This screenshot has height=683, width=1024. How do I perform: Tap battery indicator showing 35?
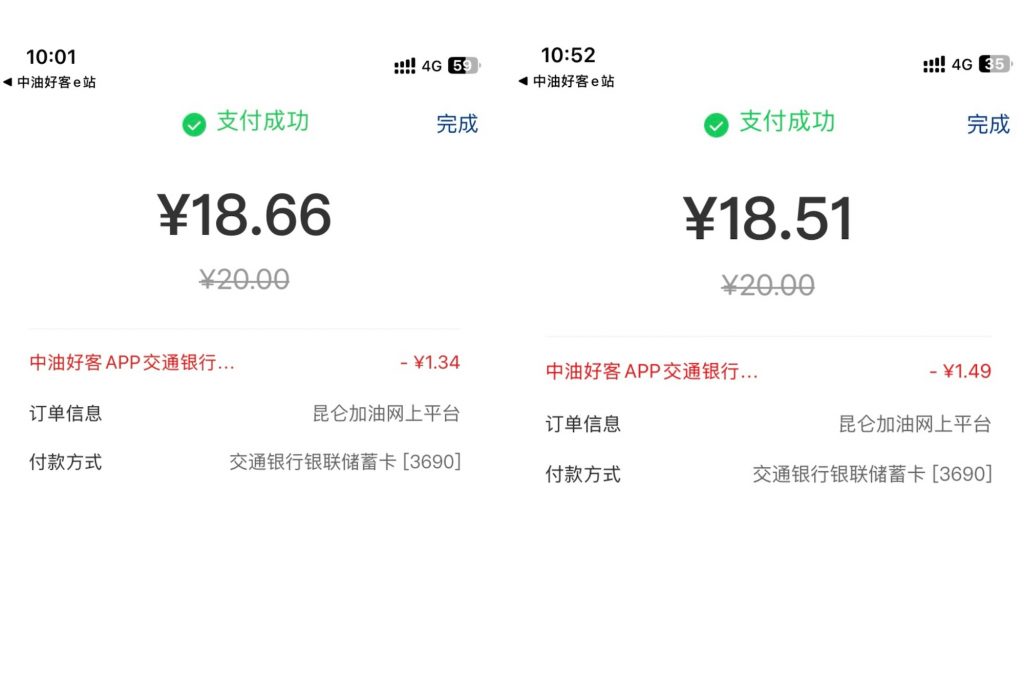coord(996,64)
